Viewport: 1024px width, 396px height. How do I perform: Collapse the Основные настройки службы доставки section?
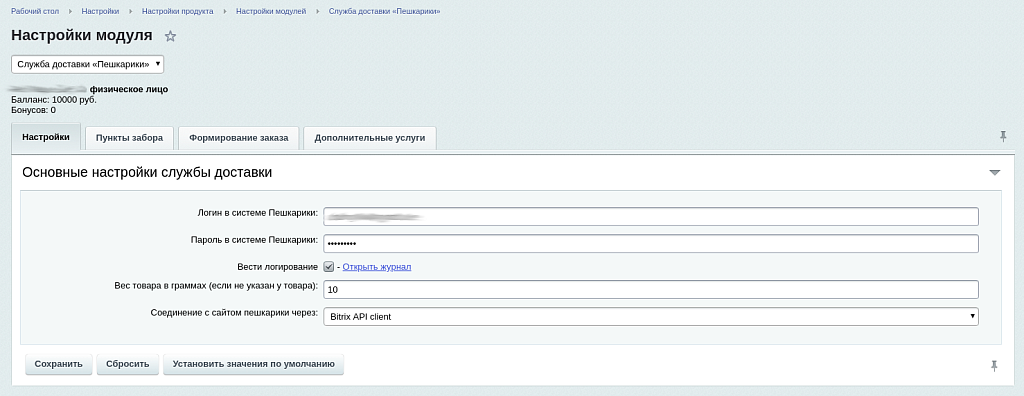pos(995,173)
